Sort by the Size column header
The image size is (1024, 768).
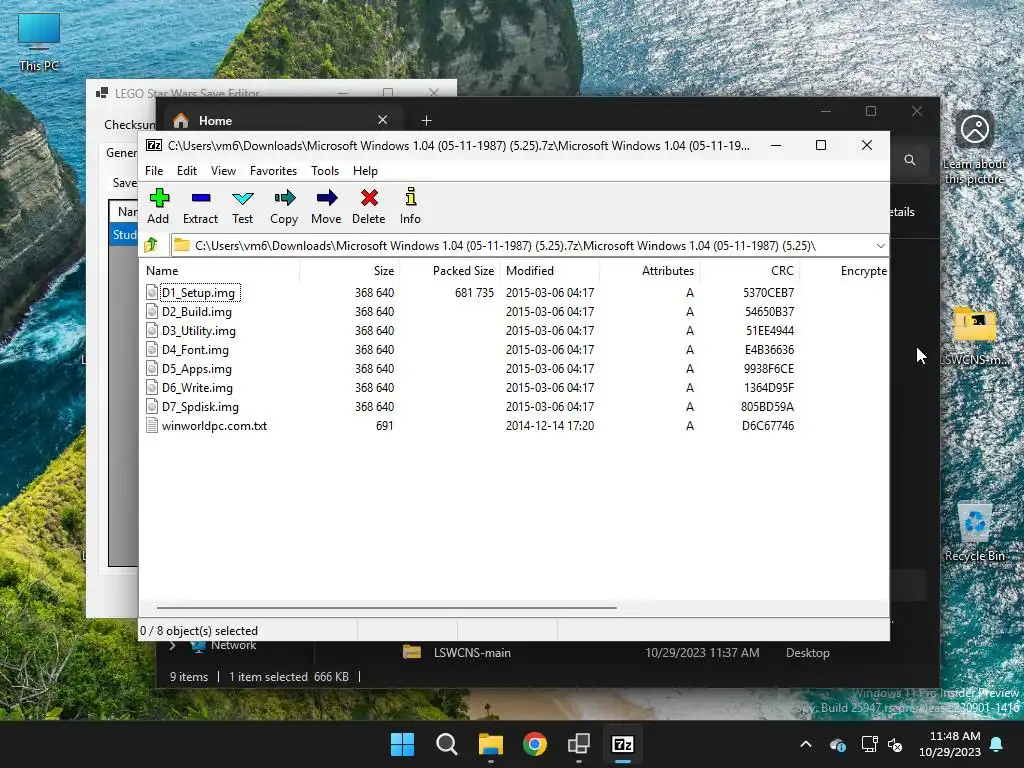[349, 270]
